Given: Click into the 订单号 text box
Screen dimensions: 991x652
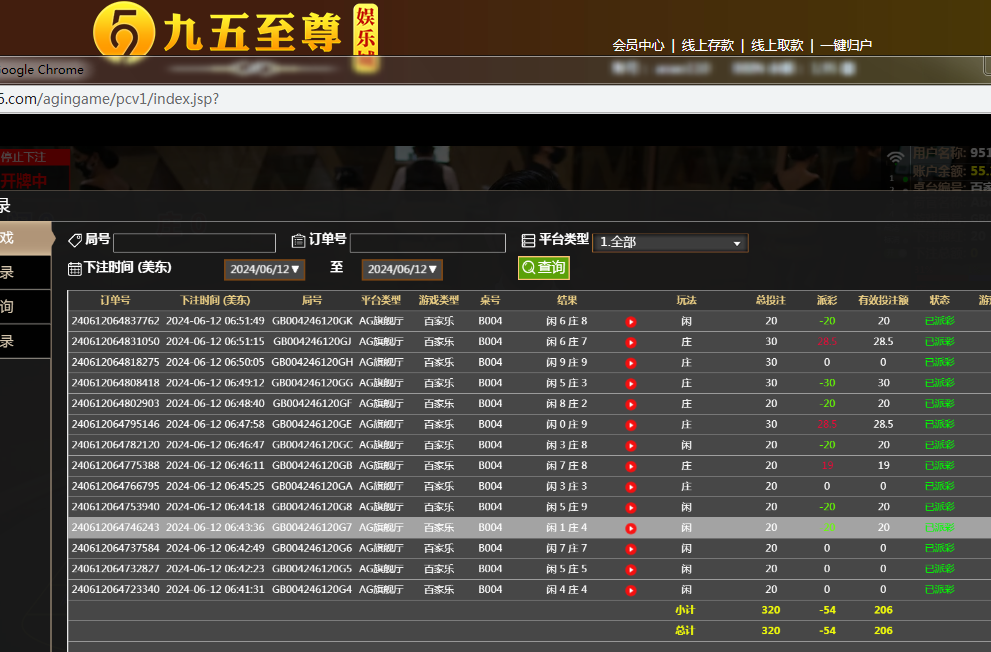Looking at the screenshot, I should (427, 243).
